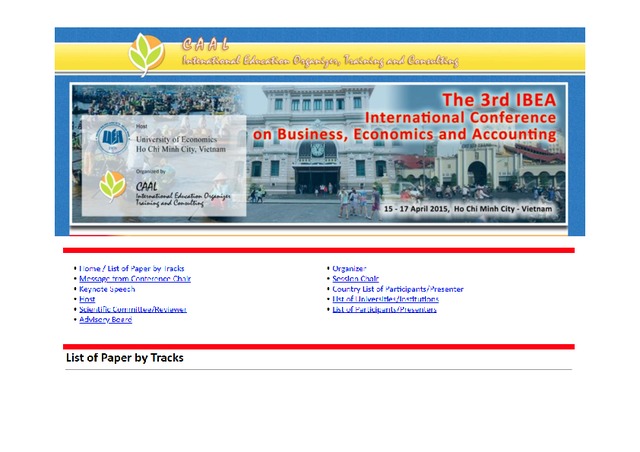This screenshot has width=640, height=452.
Task: Open Country List of Participants/Presenter
Action: (x=398, y=289)
